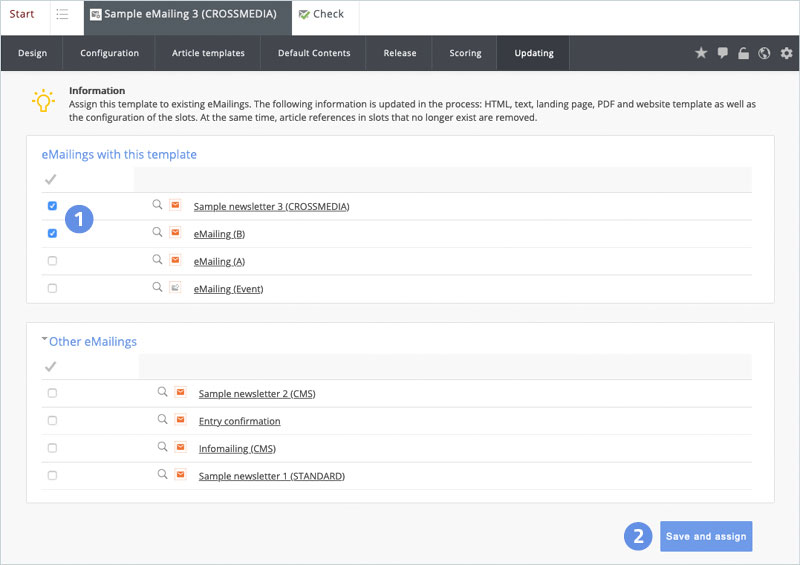Open the comments speech bubble icon
Viewport: 800px width, 565px height.
click(x=722, y=53)
